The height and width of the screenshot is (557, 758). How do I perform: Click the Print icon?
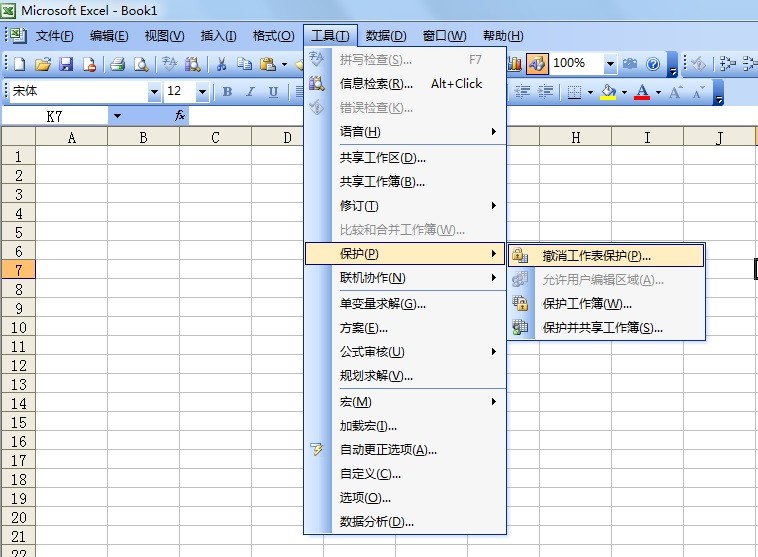(x=117, y=64)
